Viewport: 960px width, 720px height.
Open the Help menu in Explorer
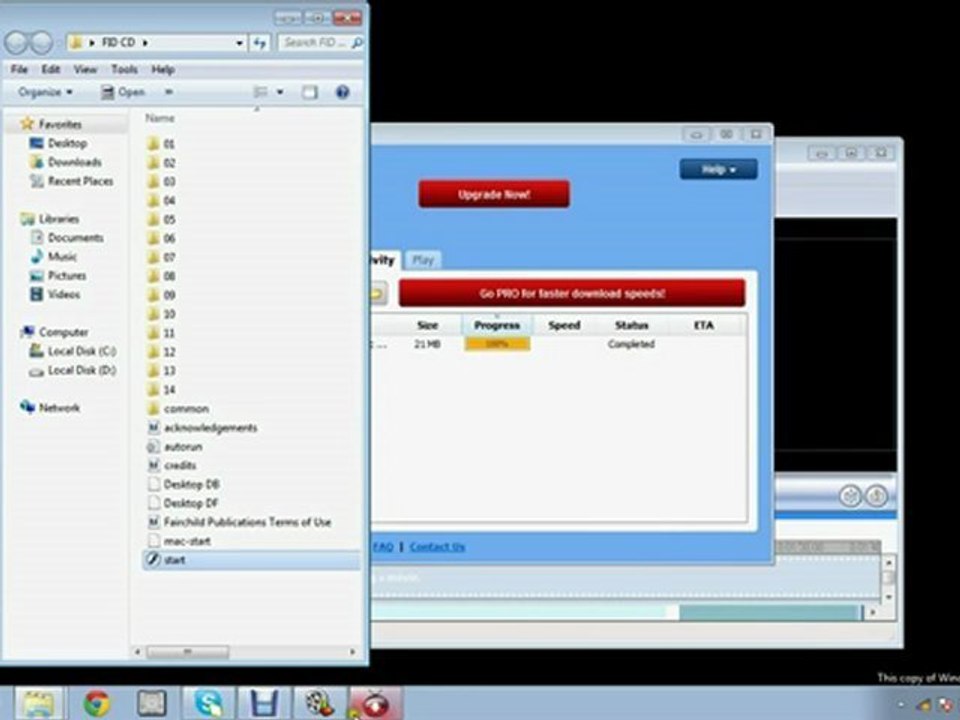[163, 70]
